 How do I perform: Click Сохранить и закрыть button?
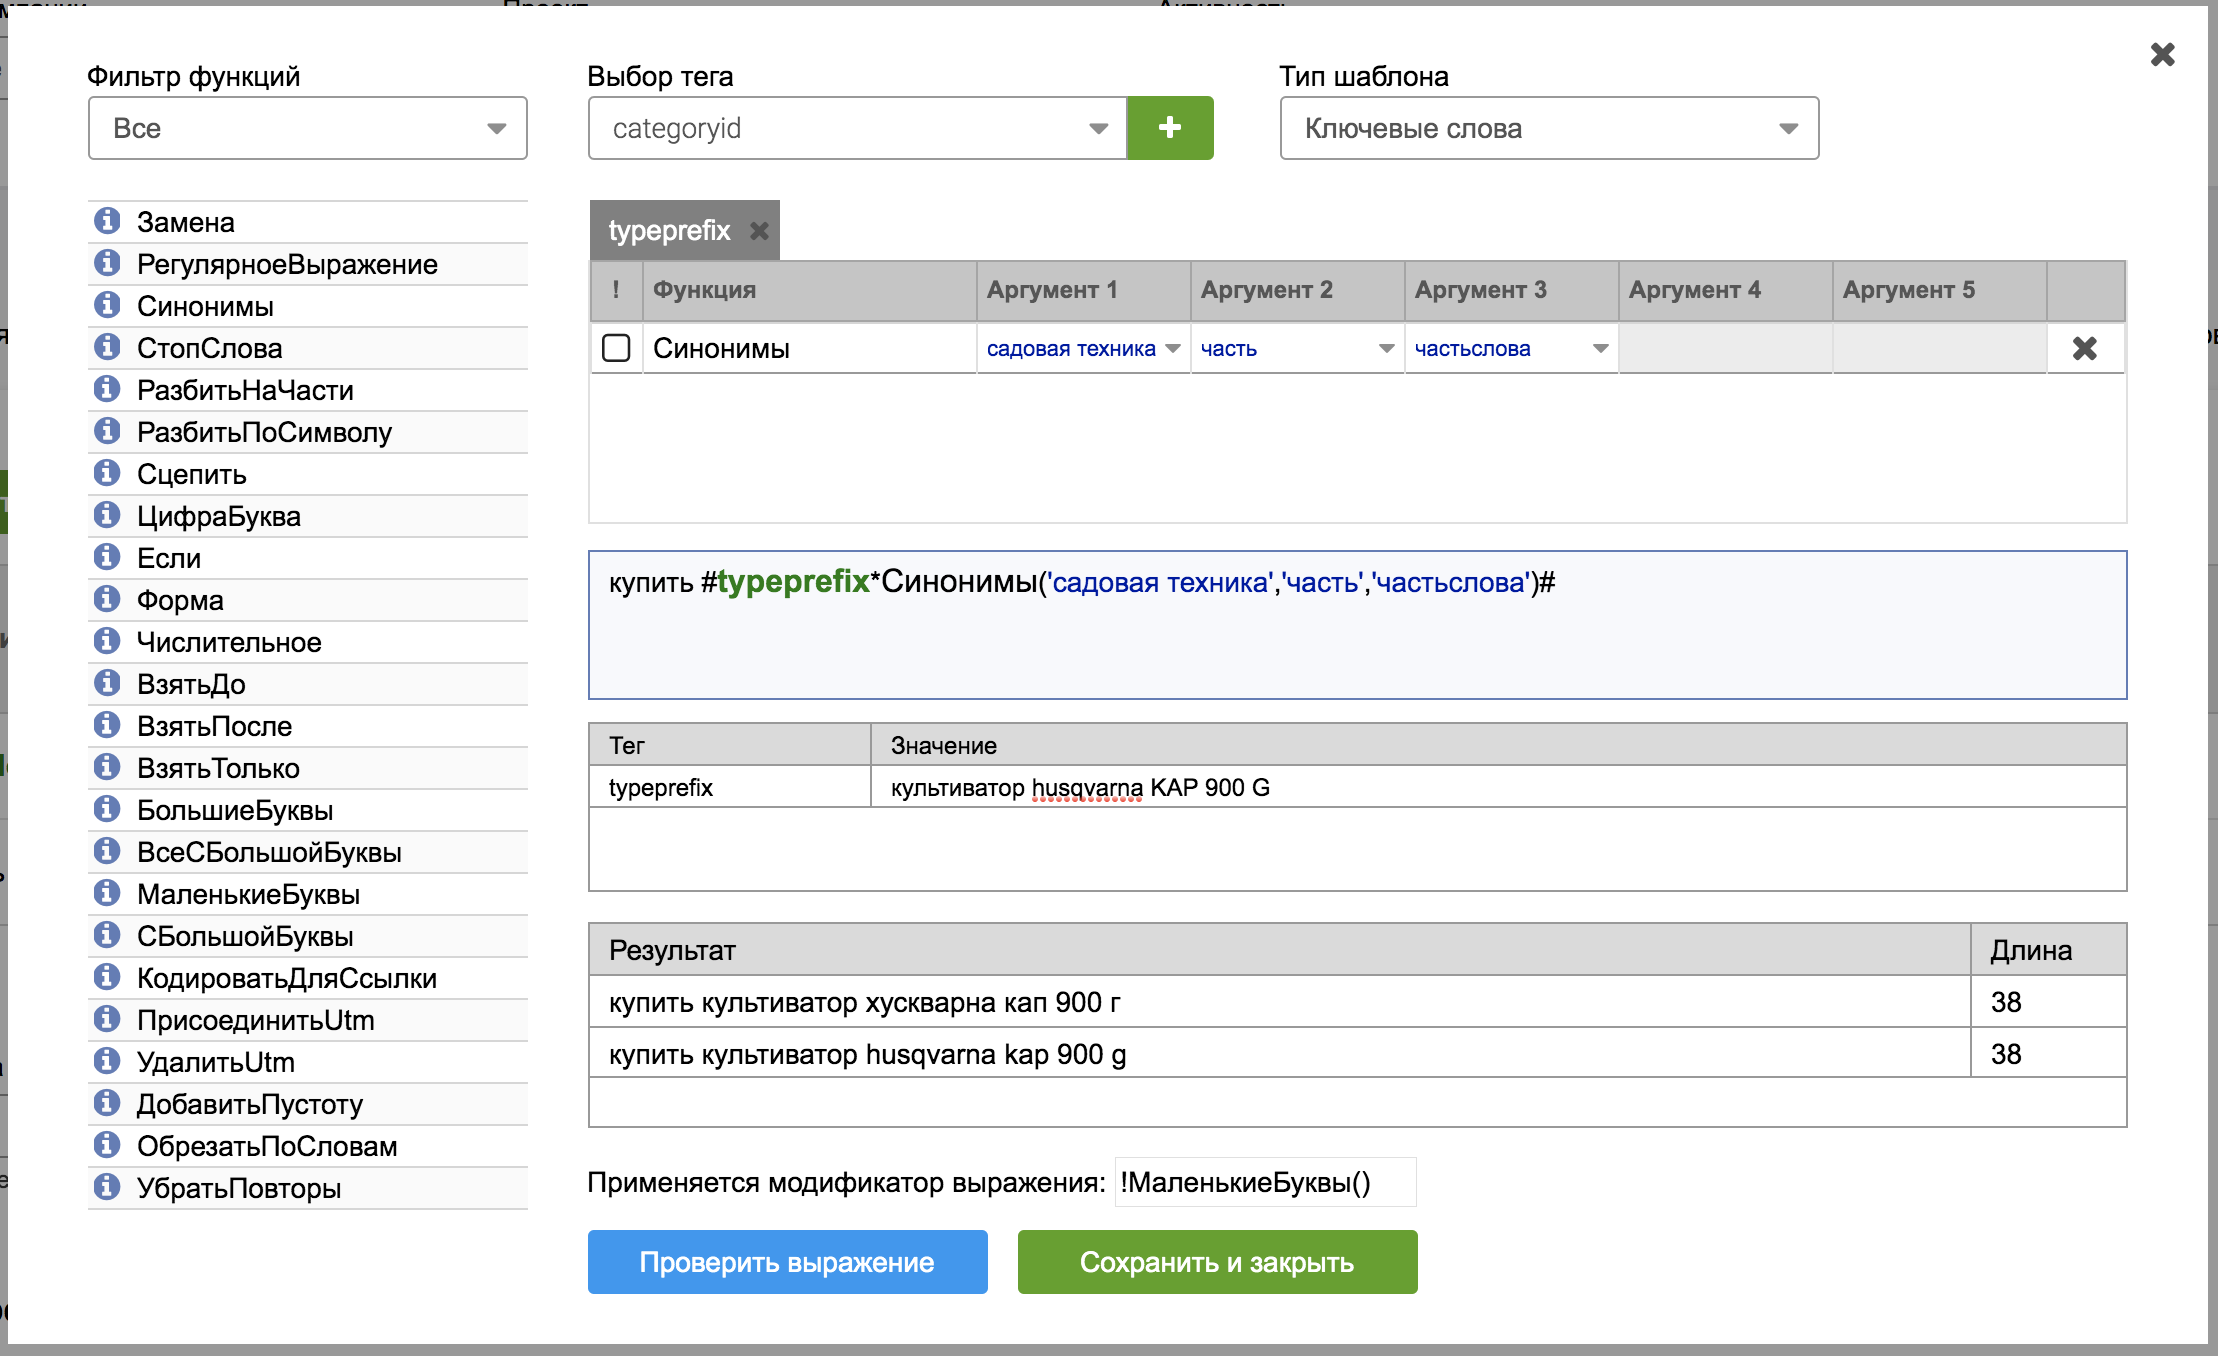coord(1216,1262)
